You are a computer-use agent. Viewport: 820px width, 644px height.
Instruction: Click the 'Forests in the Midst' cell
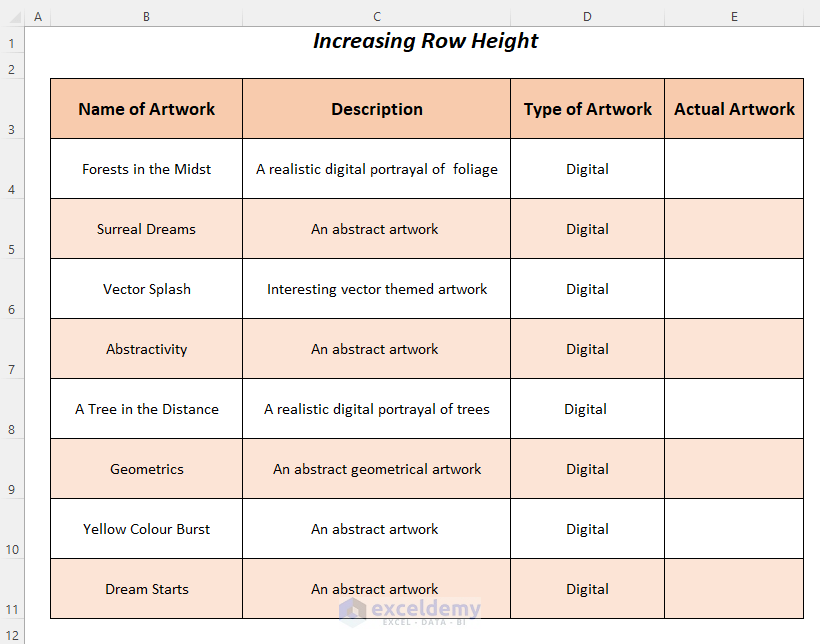(x=146, y=168)
